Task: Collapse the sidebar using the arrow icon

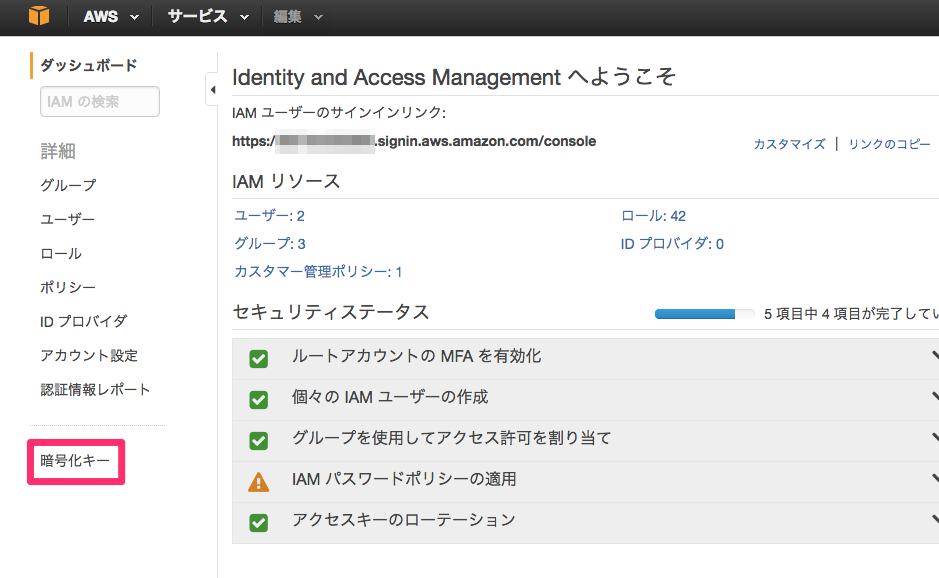Action: [213, 89]
